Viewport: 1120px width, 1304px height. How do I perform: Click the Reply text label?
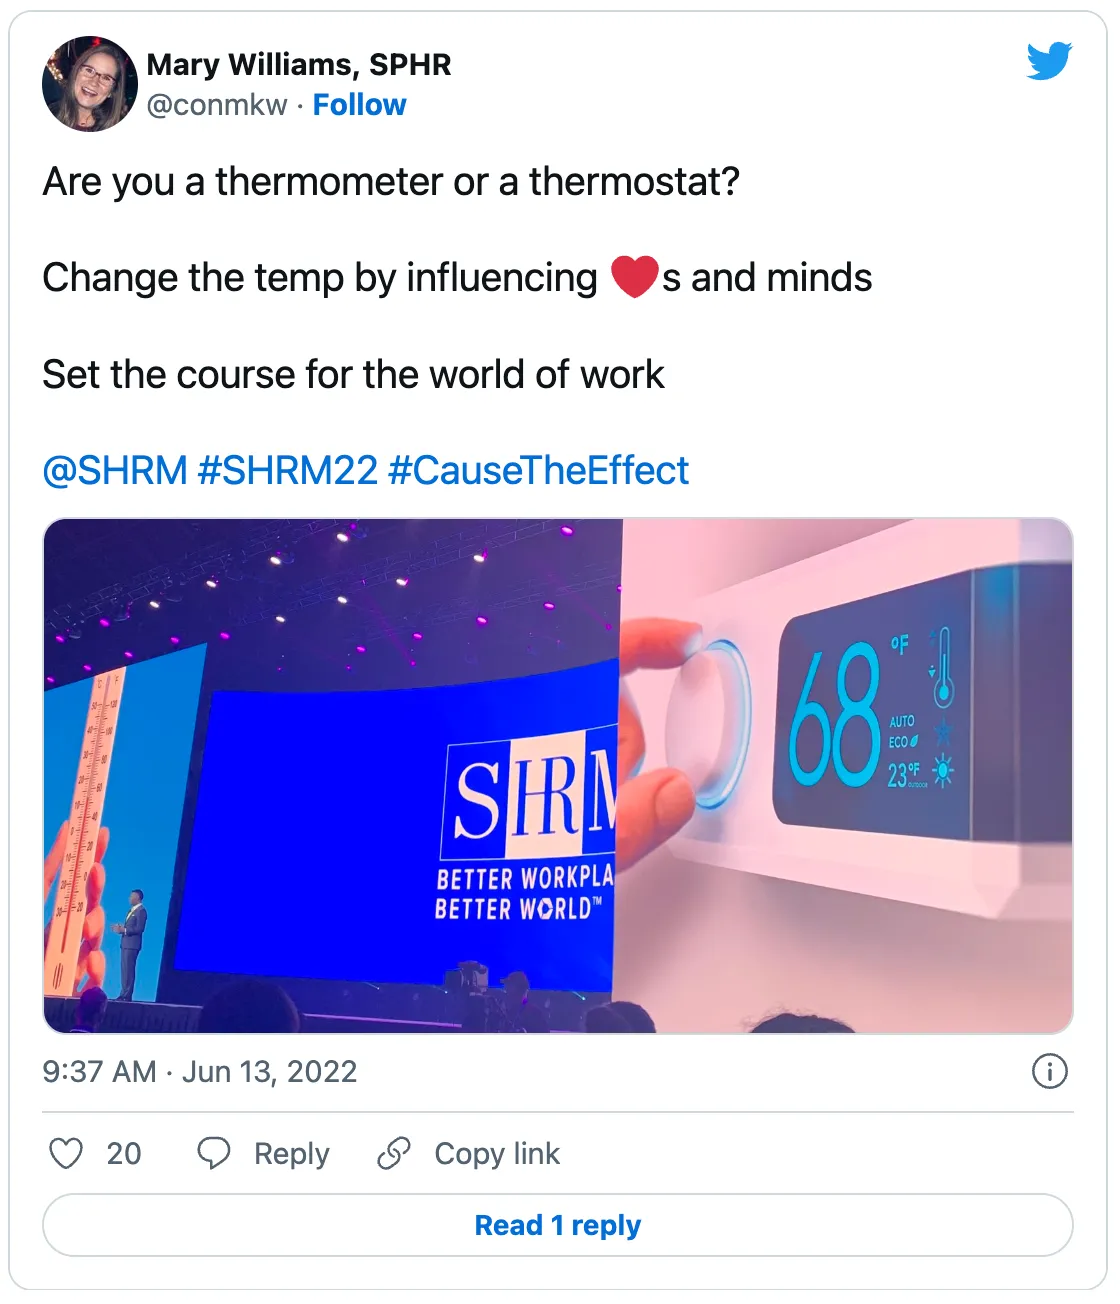coord(292,1153)
